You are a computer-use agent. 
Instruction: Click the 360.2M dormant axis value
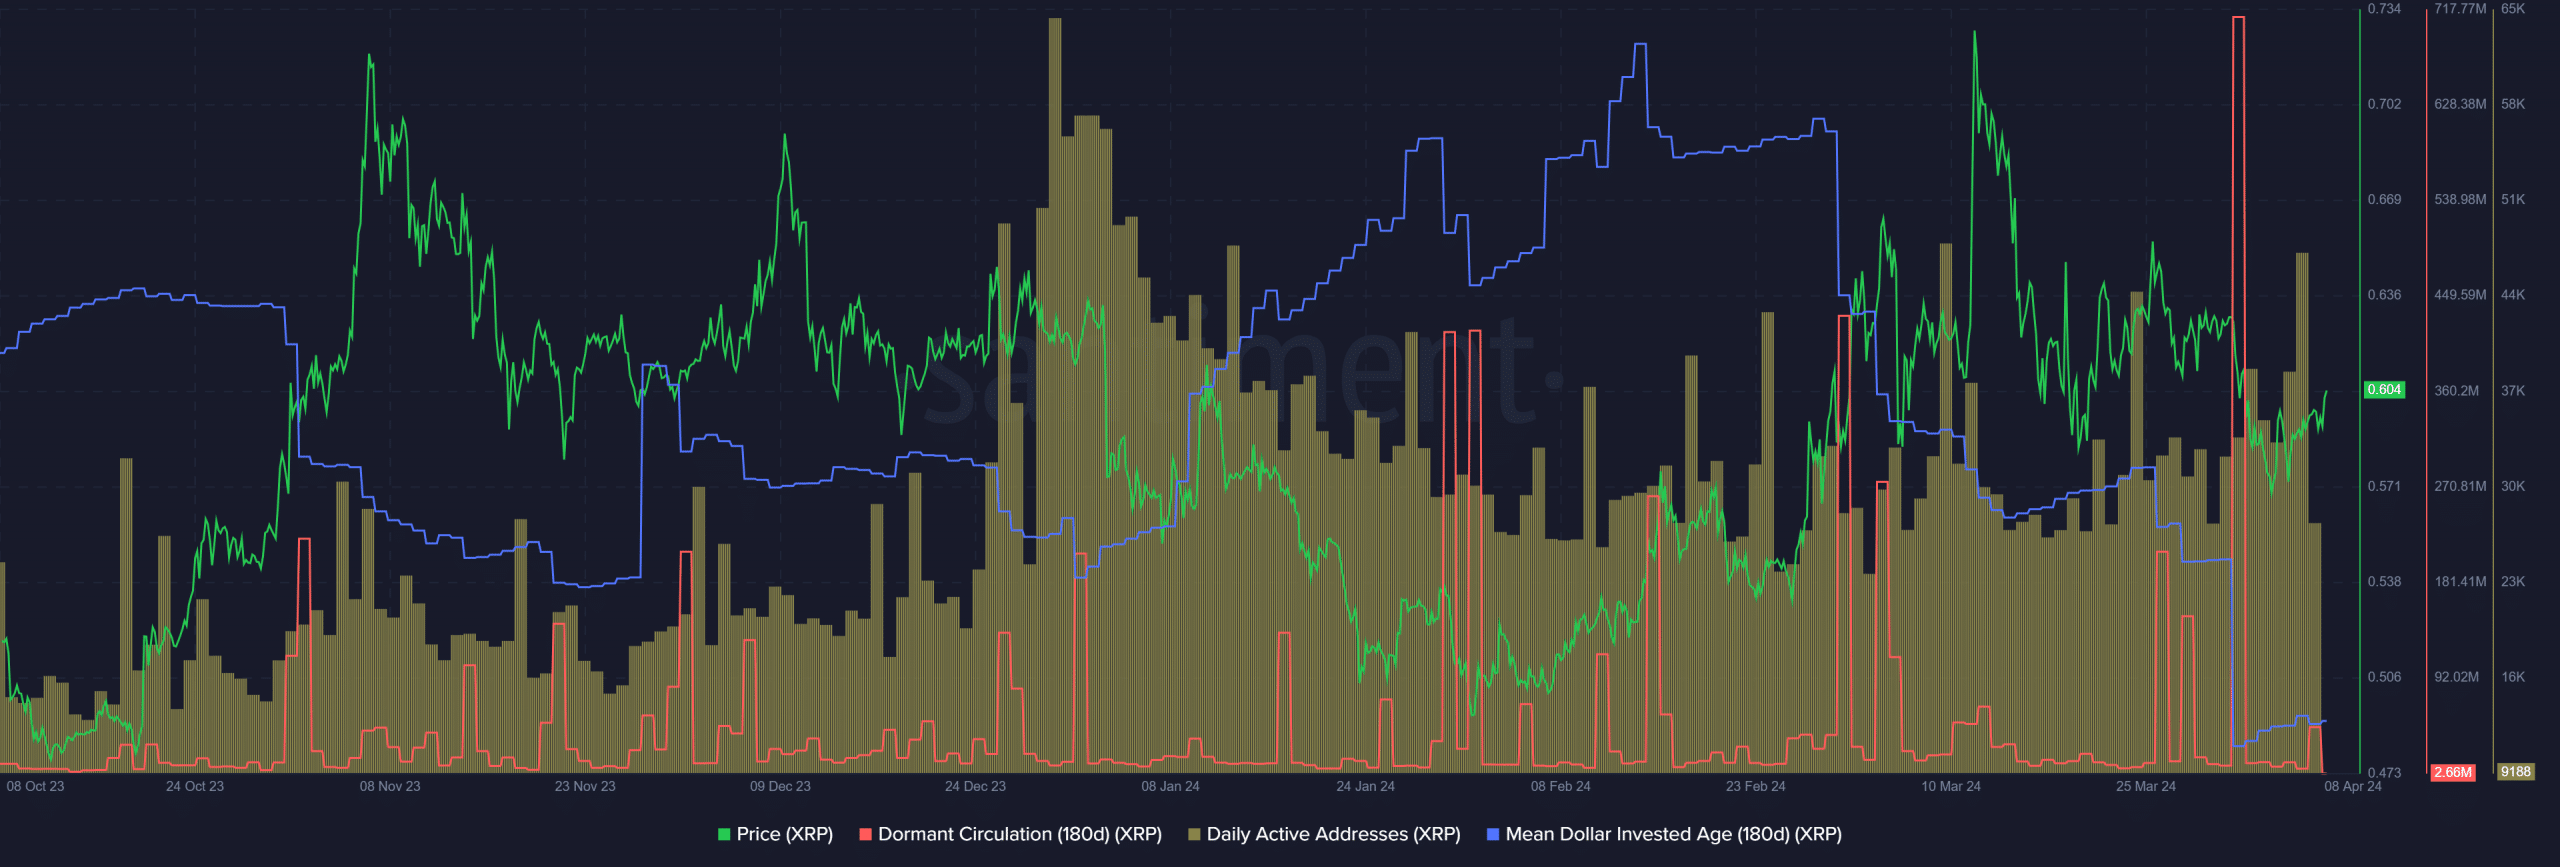2456,390
